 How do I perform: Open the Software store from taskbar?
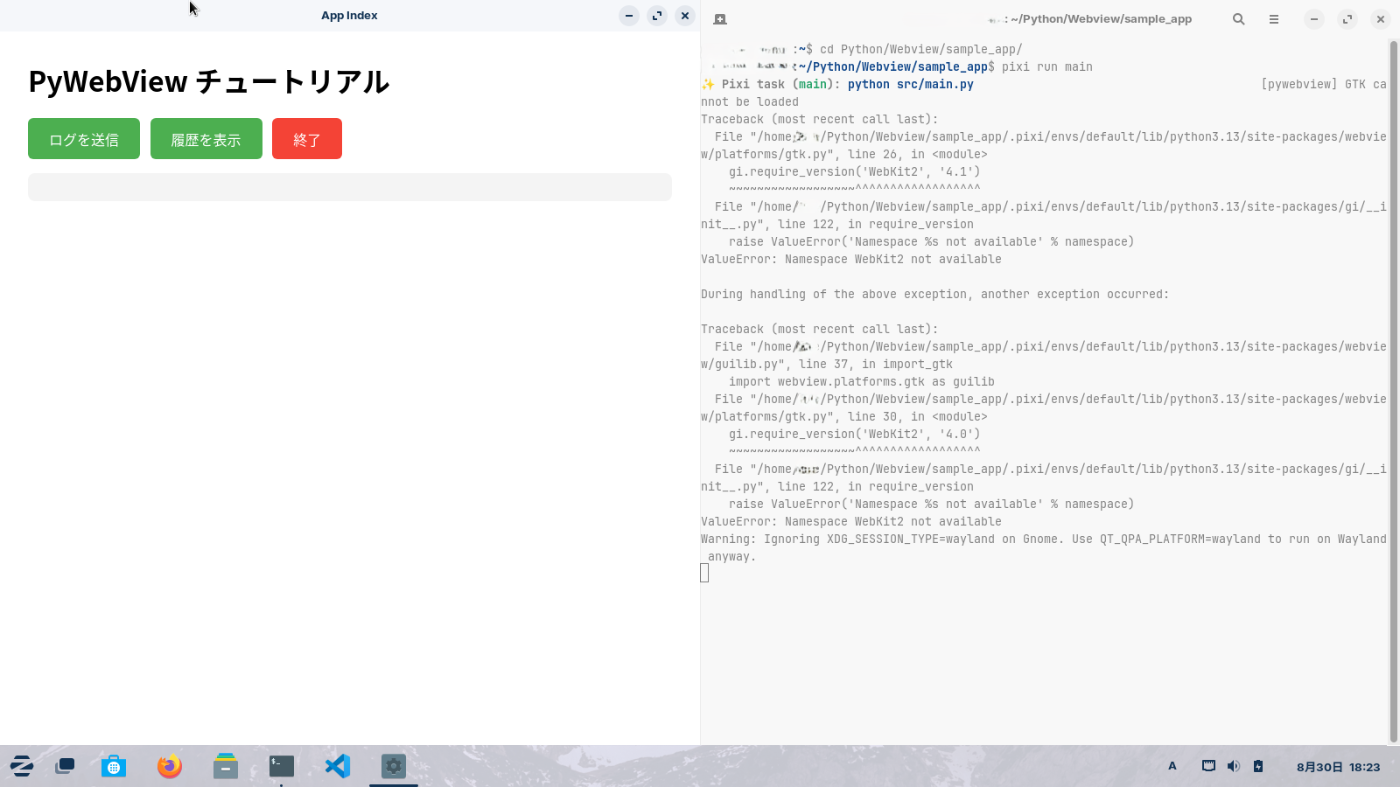tap(113, 766)
